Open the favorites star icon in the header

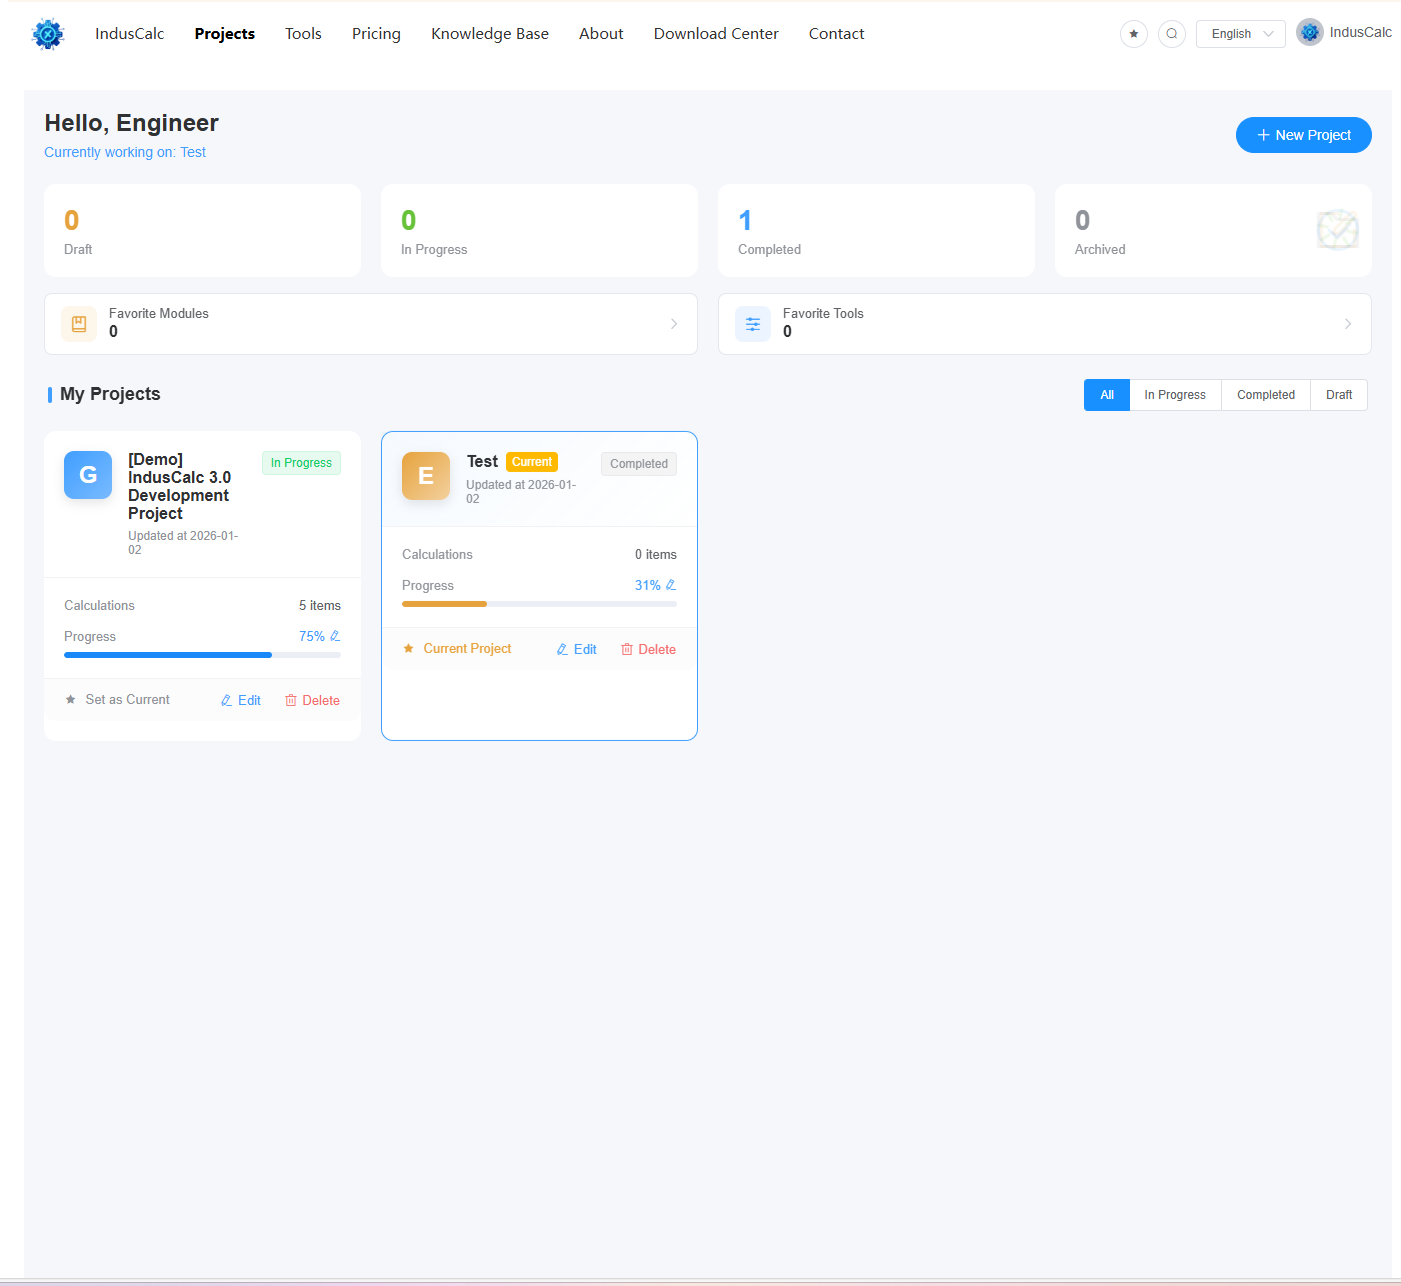[x=1134, y=33]
